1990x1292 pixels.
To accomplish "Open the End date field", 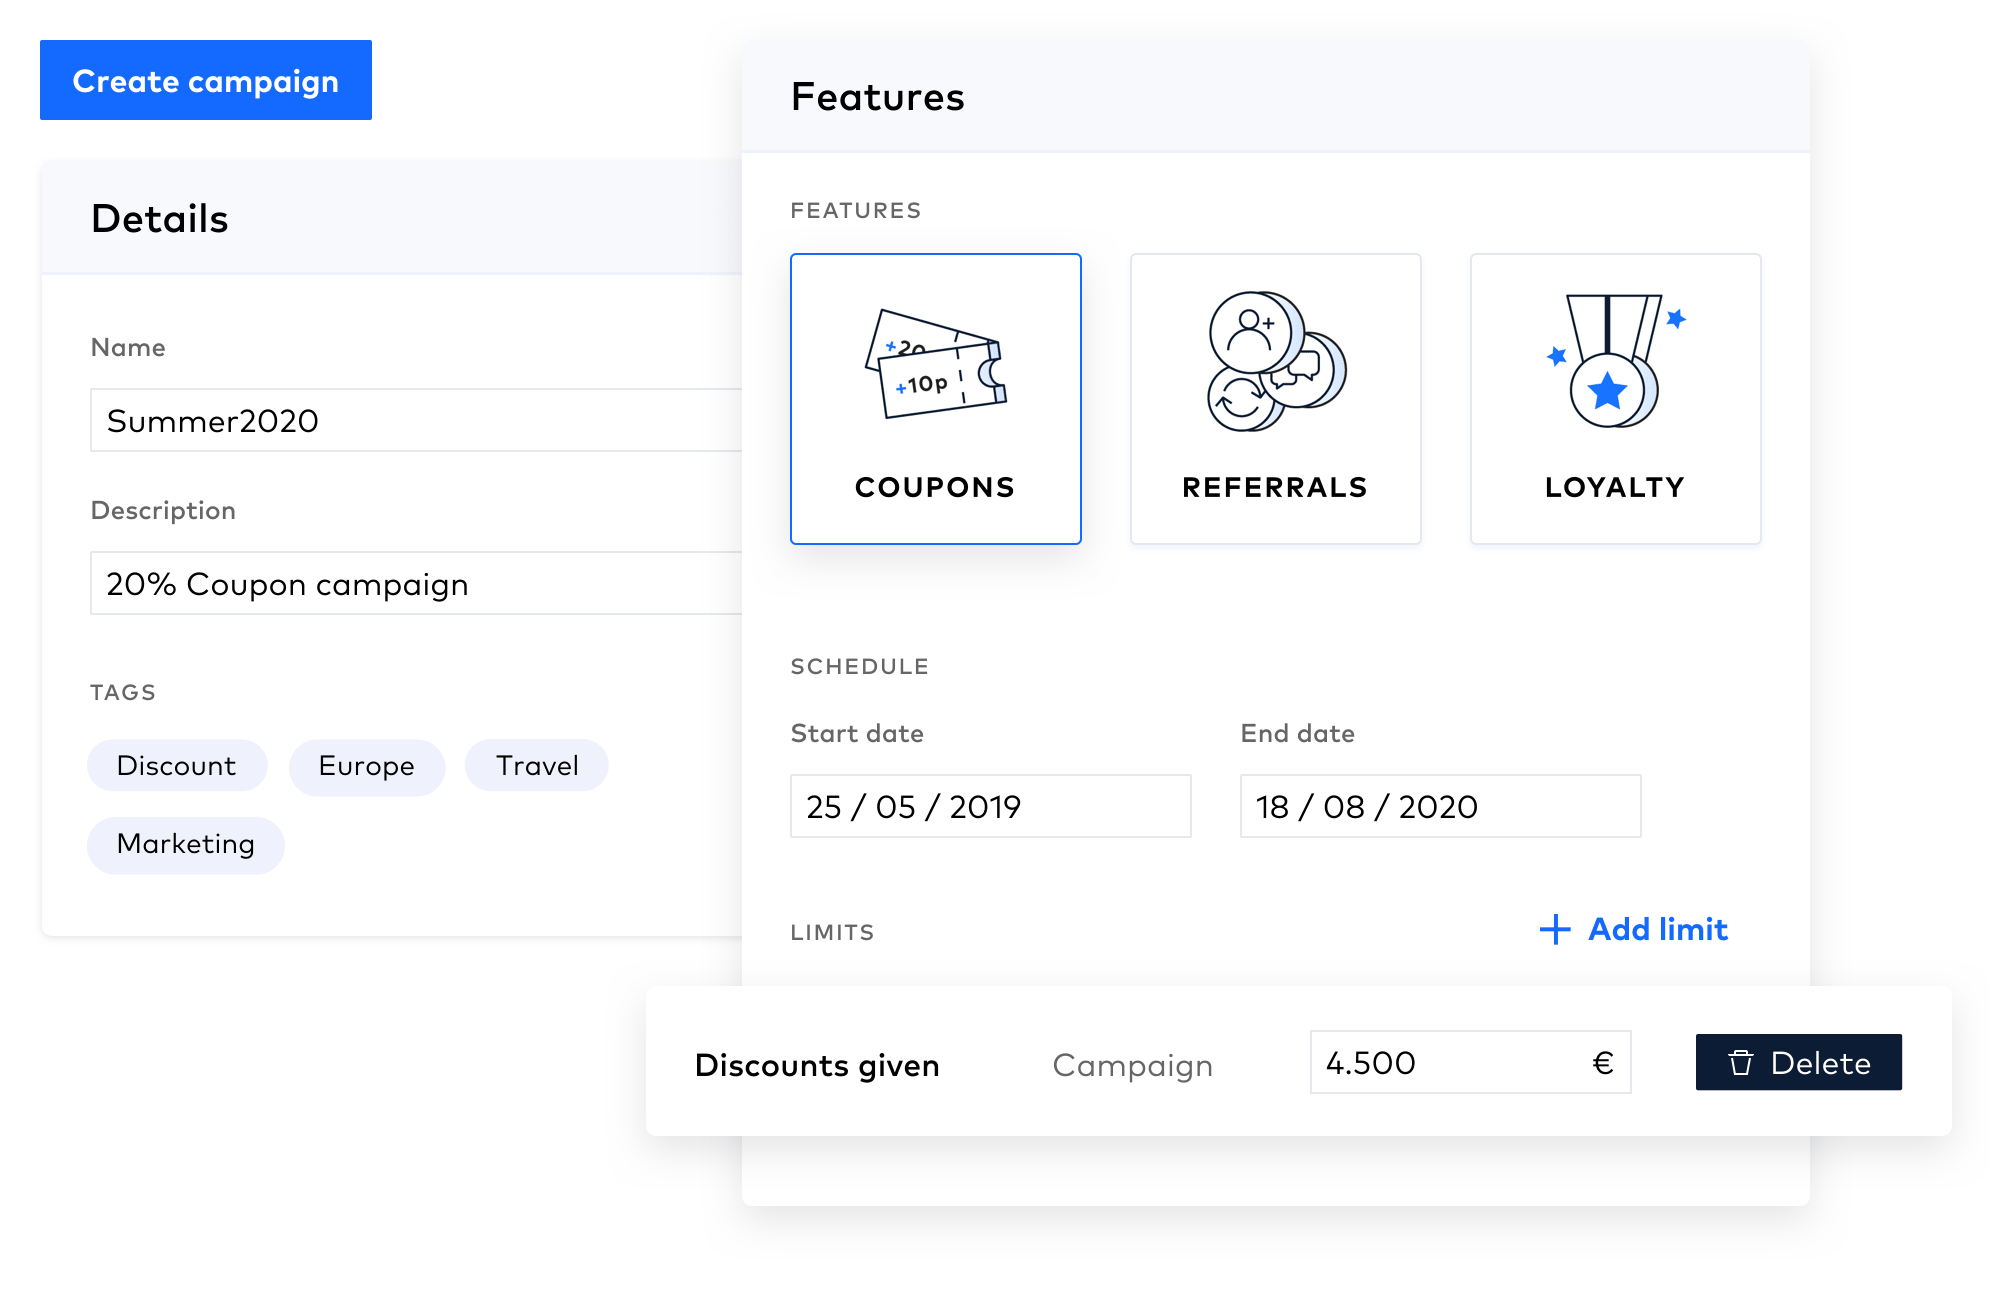I will pos(1440,806).
